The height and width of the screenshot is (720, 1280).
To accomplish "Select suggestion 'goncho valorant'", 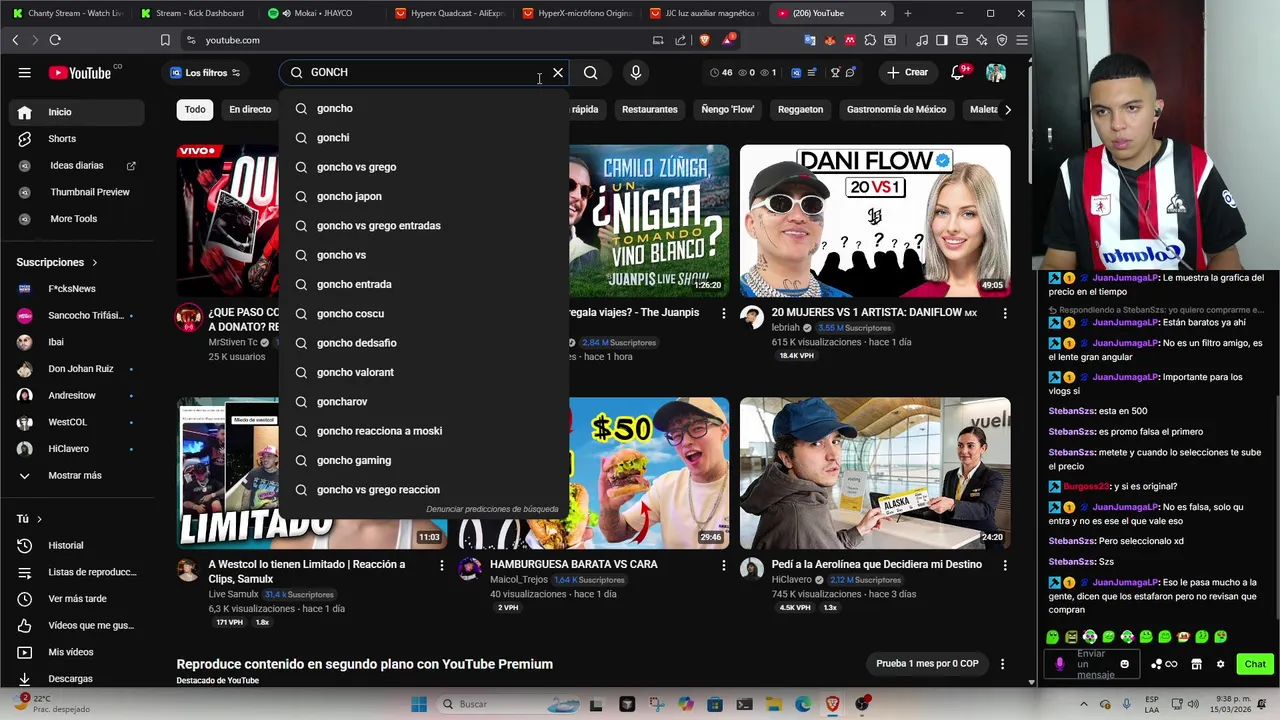I will point(424,372).
